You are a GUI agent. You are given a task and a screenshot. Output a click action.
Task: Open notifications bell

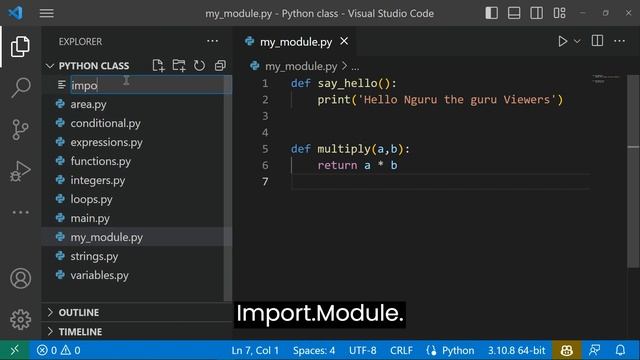point(620,350)
